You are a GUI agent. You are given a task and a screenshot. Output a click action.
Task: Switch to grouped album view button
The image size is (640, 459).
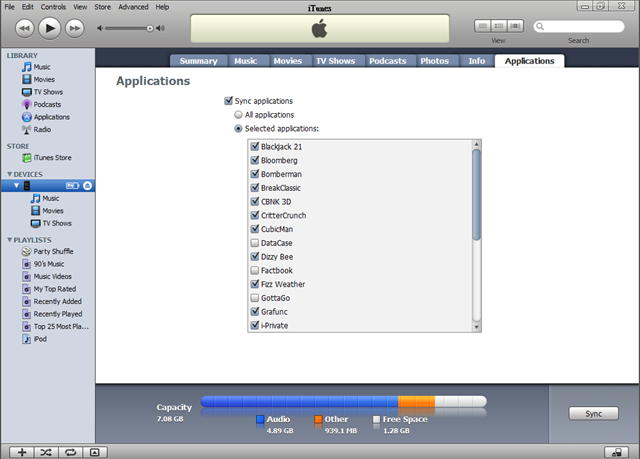[x=498, y=26]
